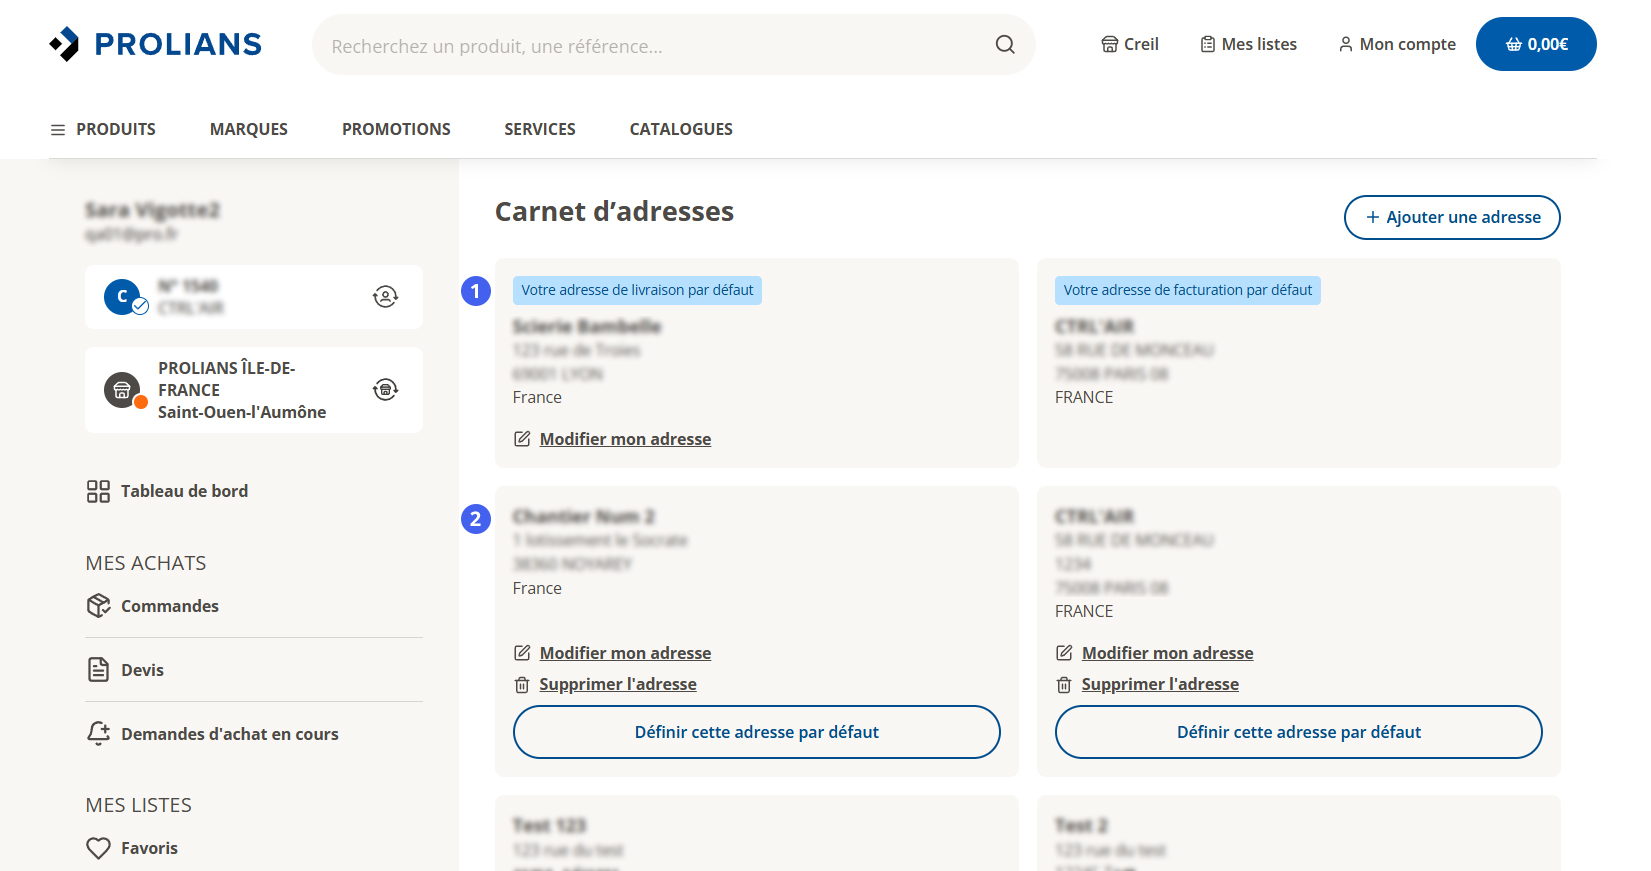Open Demandes d'achat en cours
The height and width of the screenshot is (871, 1651).
coord(213,734)
